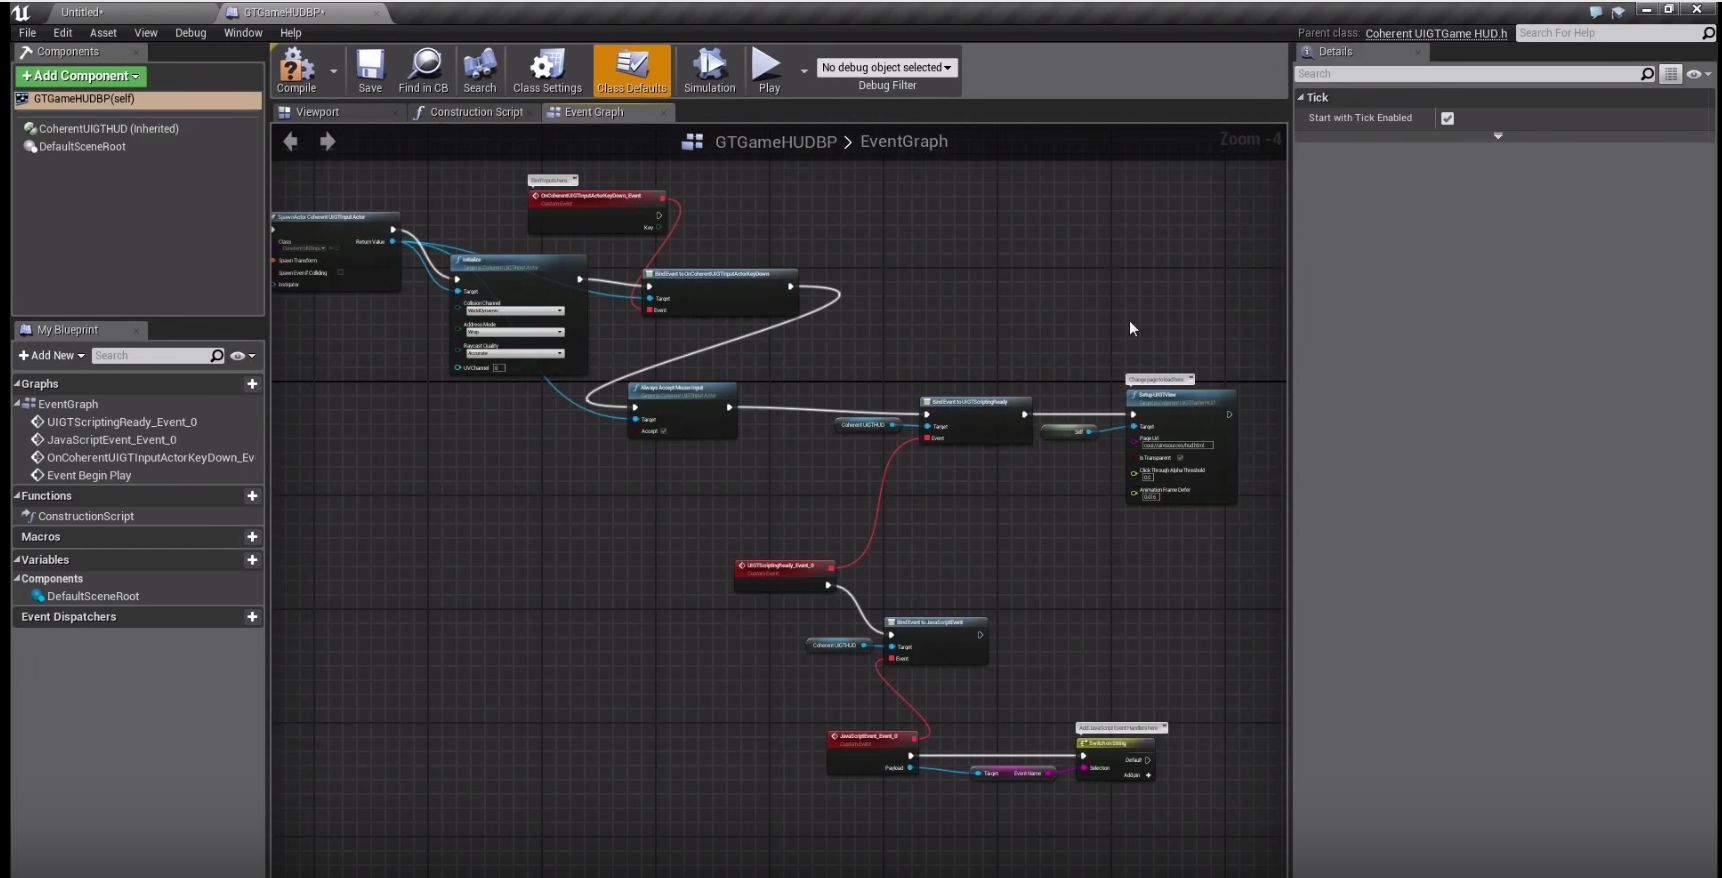Select the Class Defaults toolbar icon
Image resolution: width=1722 pixels, height=878 pixels.
click(632, 70)
